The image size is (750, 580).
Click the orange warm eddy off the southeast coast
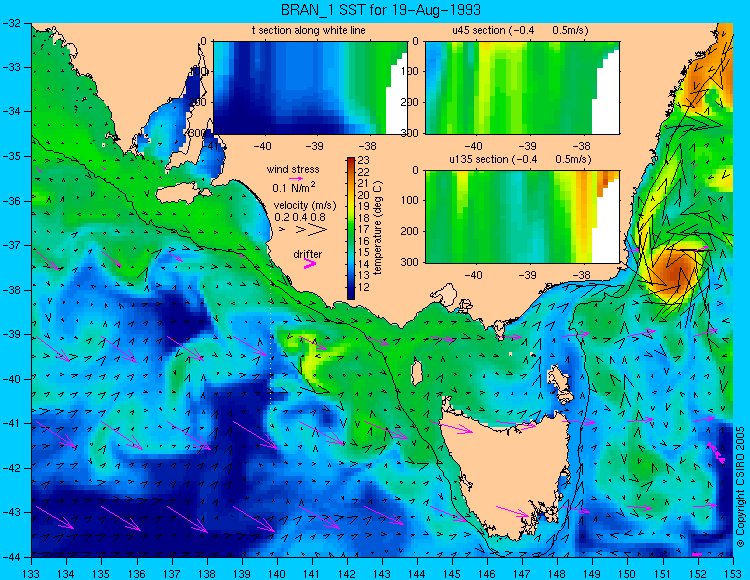pyautogui.click(x=674, y=275)
